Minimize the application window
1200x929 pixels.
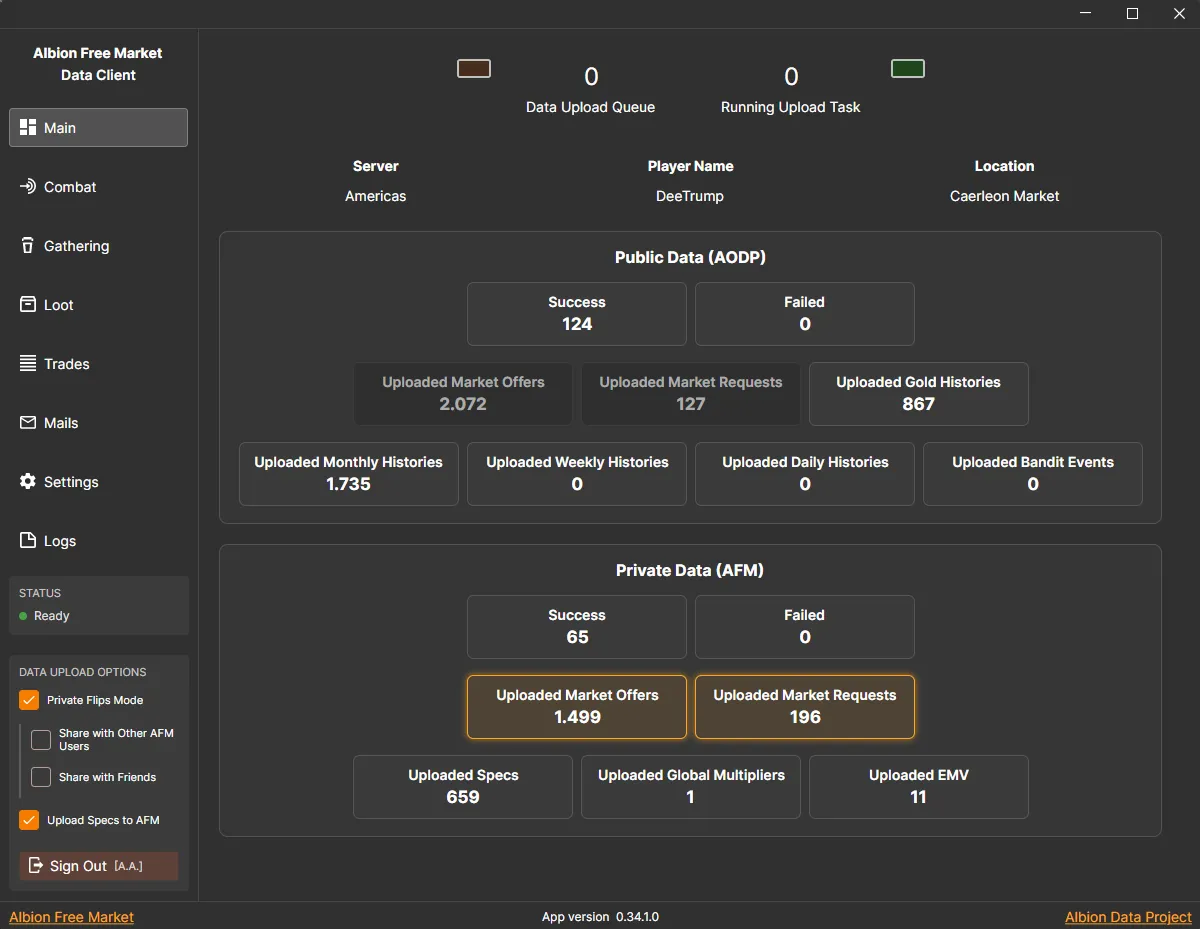(x=1086, y=14)
